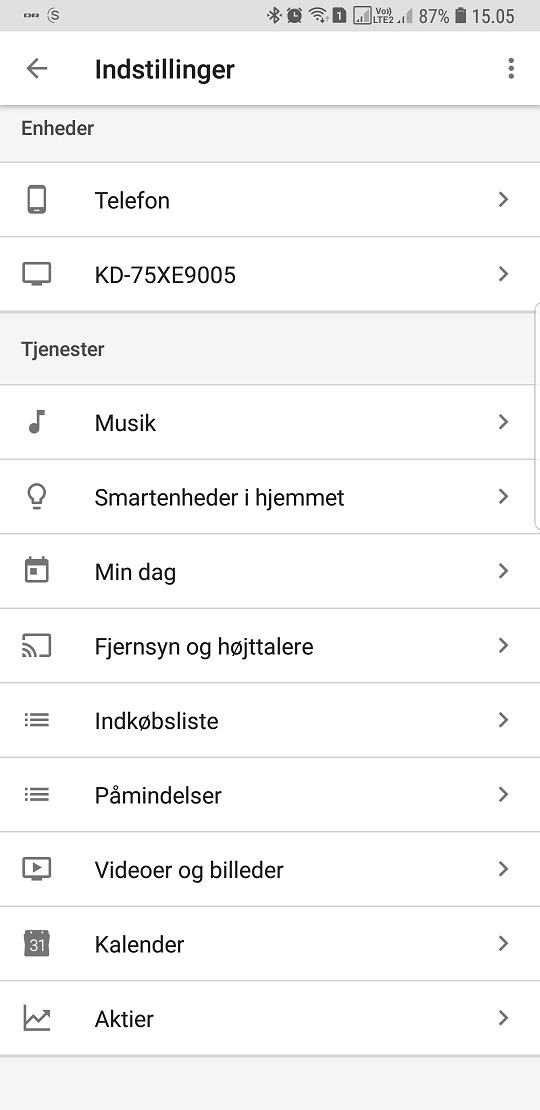Open the KD-75XE9005 device settings
540x1110 pixels.
click(270, 274)
